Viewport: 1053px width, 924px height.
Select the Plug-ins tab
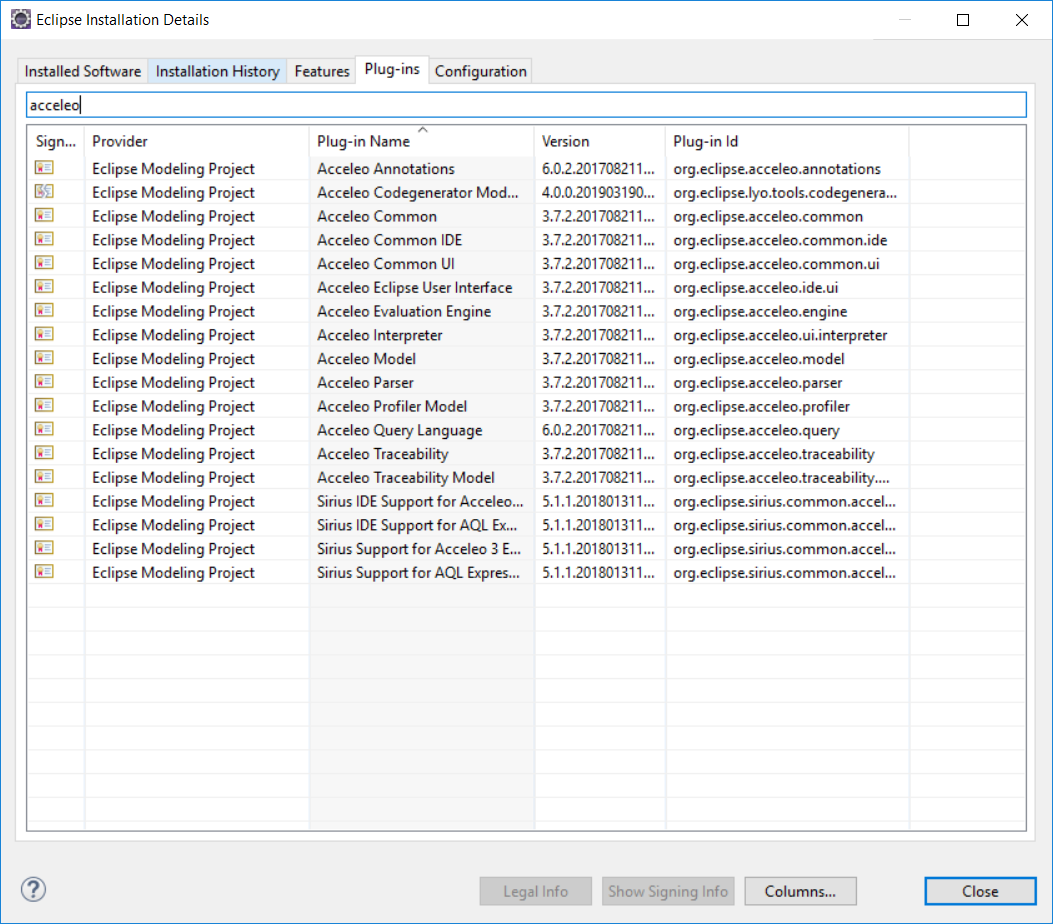[x=392, y=69]
